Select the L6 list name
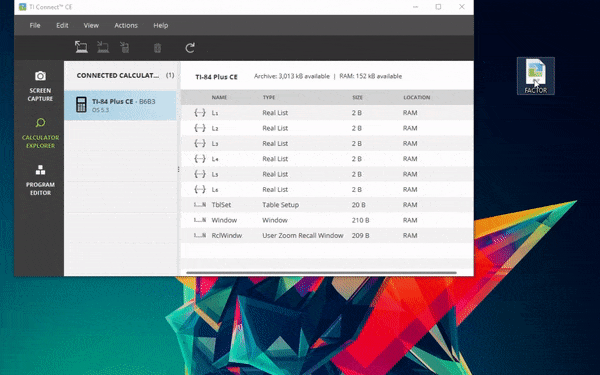The width and height of the screenshot is (600, 375). [215, 189]
